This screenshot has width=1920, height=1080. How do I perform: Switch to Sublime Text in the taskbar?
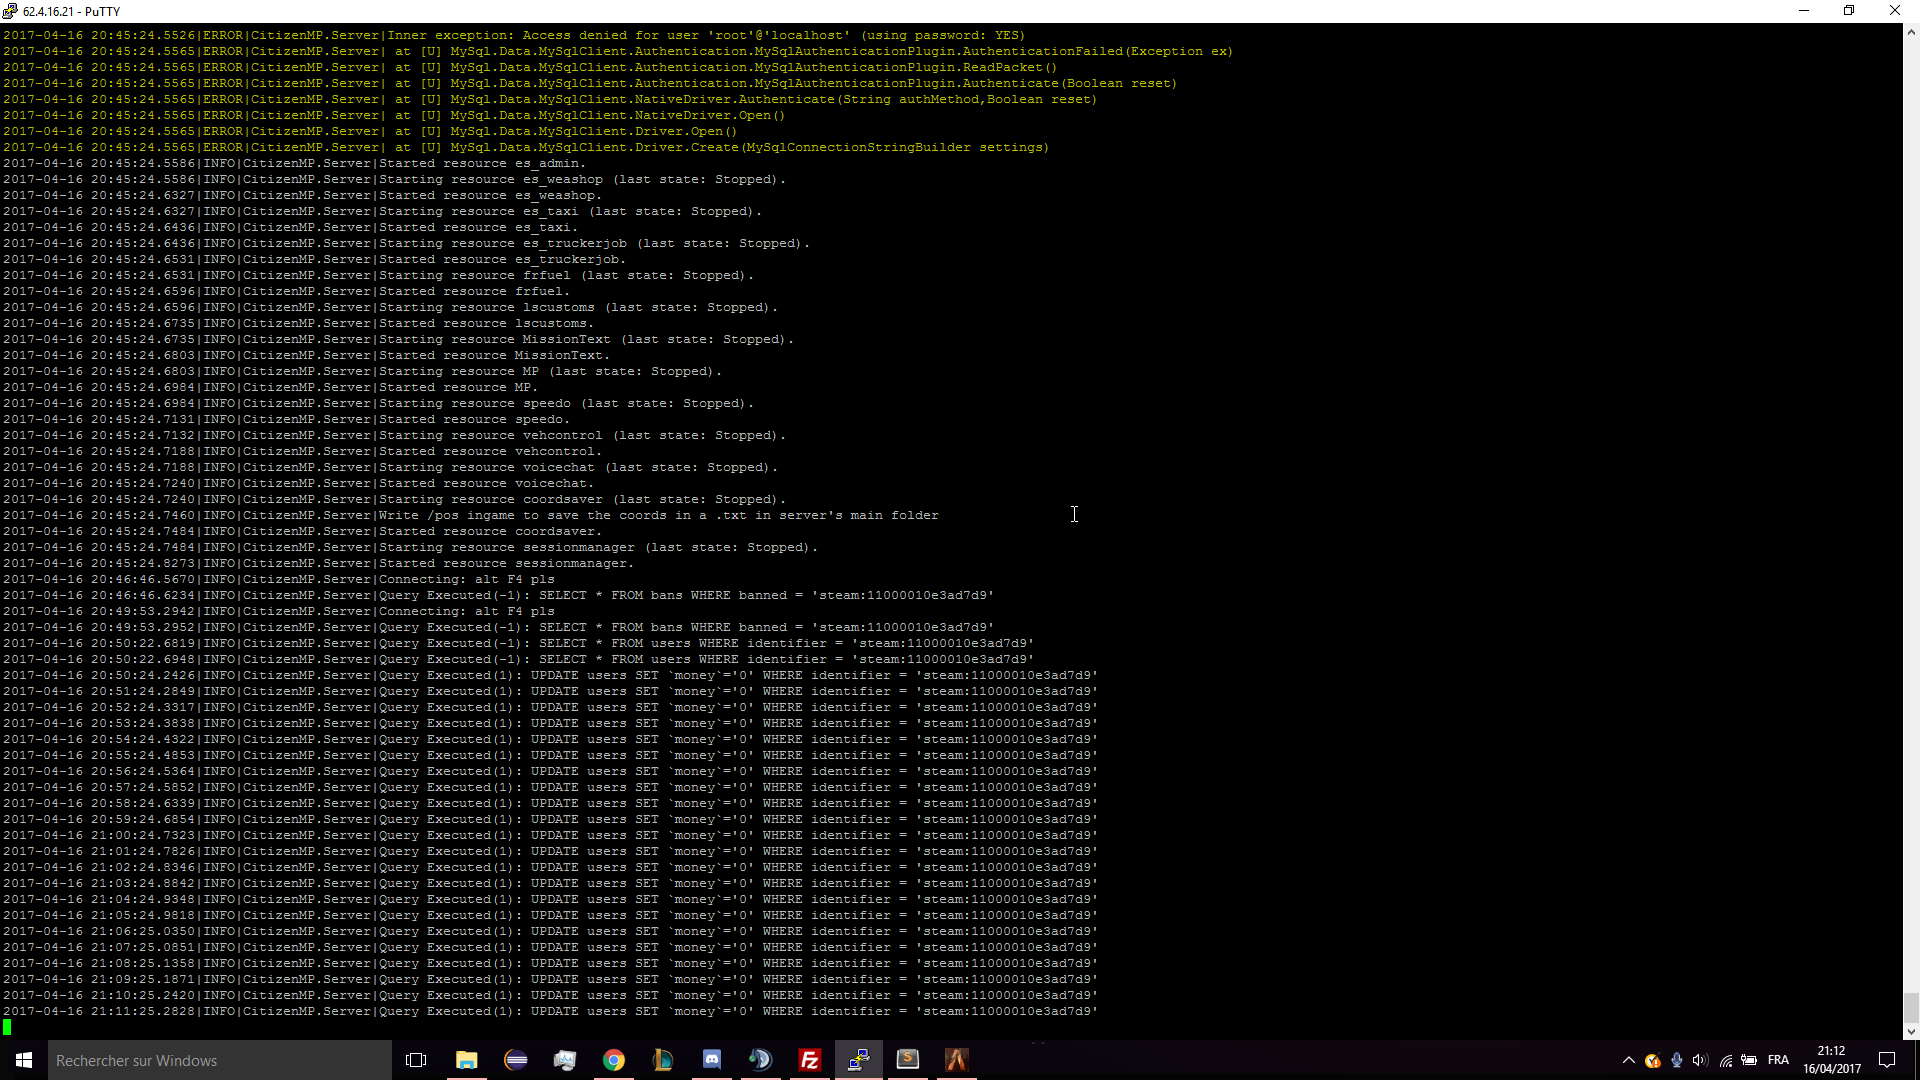908,1060
